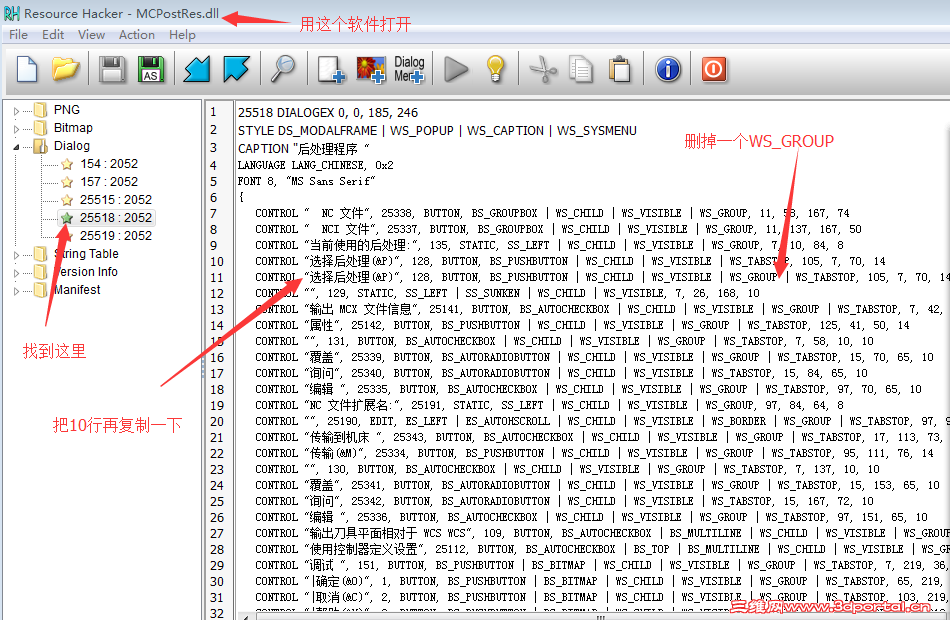
Task: Expand the Version Info tree node
Action: click(x=16, y=273)
